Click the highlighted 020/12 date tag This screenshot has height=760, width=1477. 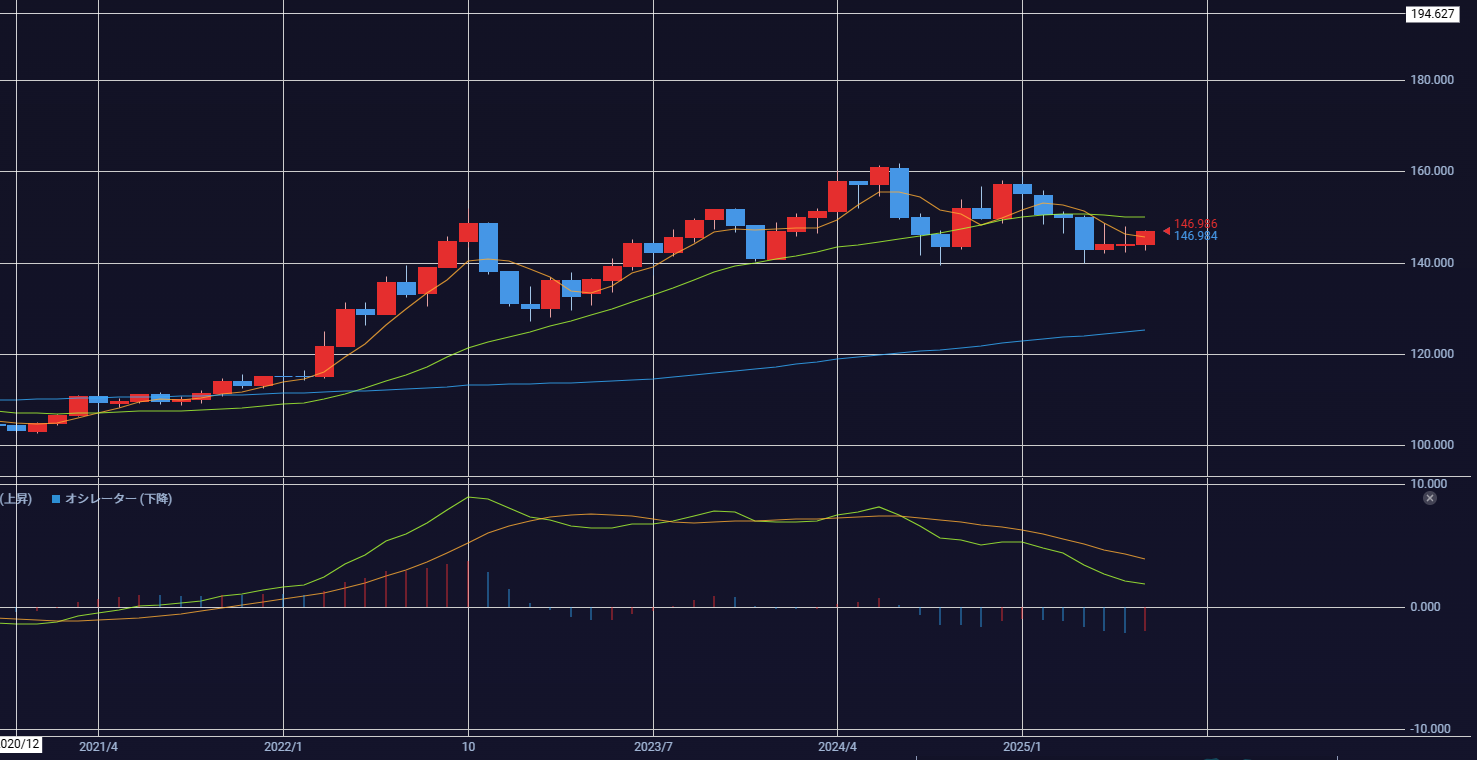coord(20,744)
